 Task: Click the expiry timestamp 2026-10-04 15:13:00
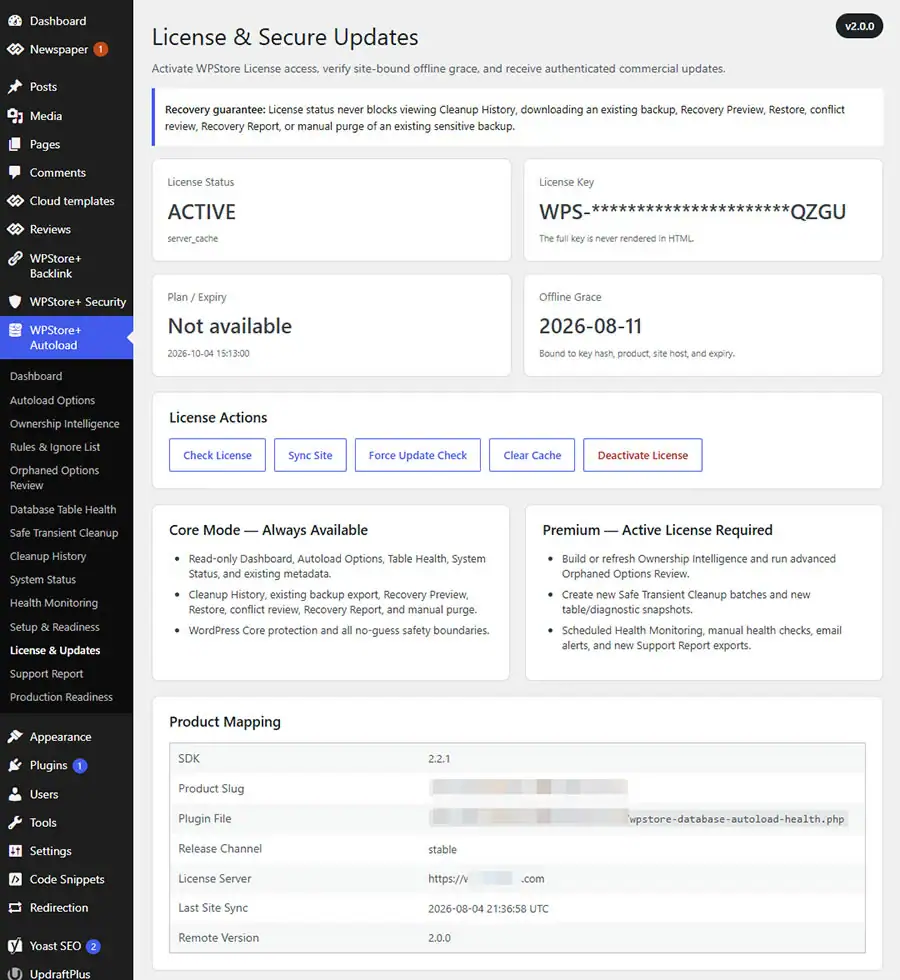tap(208, 354)
